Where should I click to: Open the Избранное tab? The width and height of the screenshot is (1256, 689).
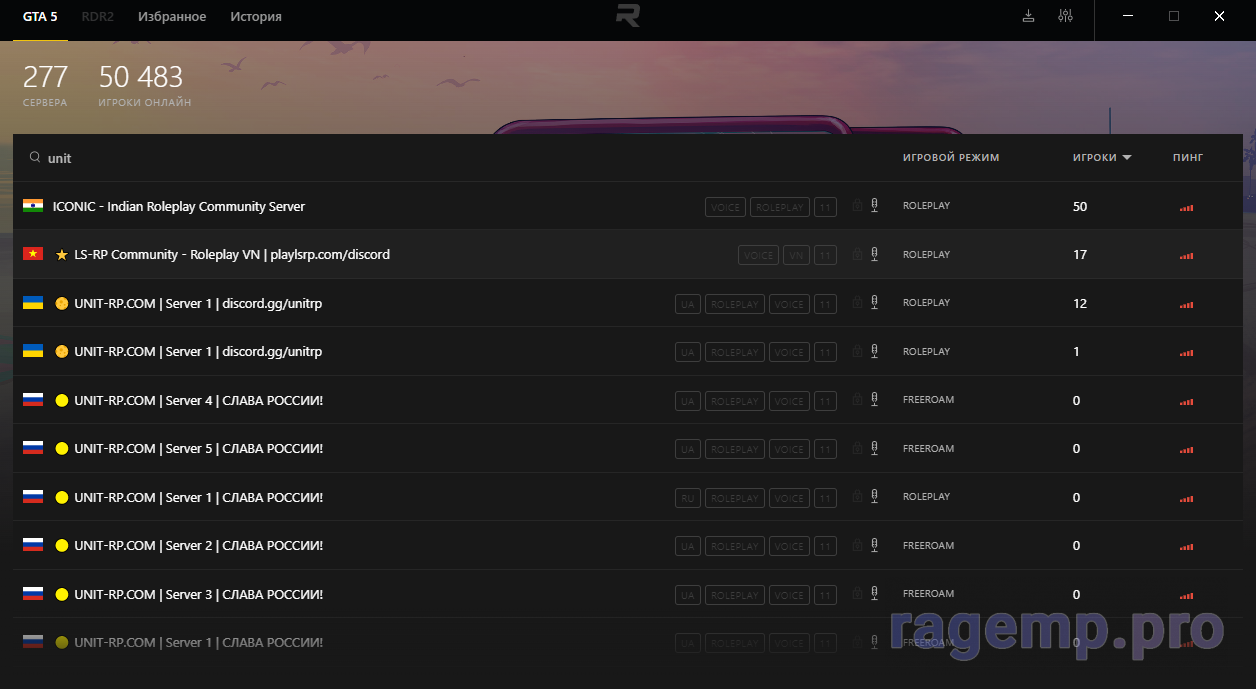tap(172, 17)
